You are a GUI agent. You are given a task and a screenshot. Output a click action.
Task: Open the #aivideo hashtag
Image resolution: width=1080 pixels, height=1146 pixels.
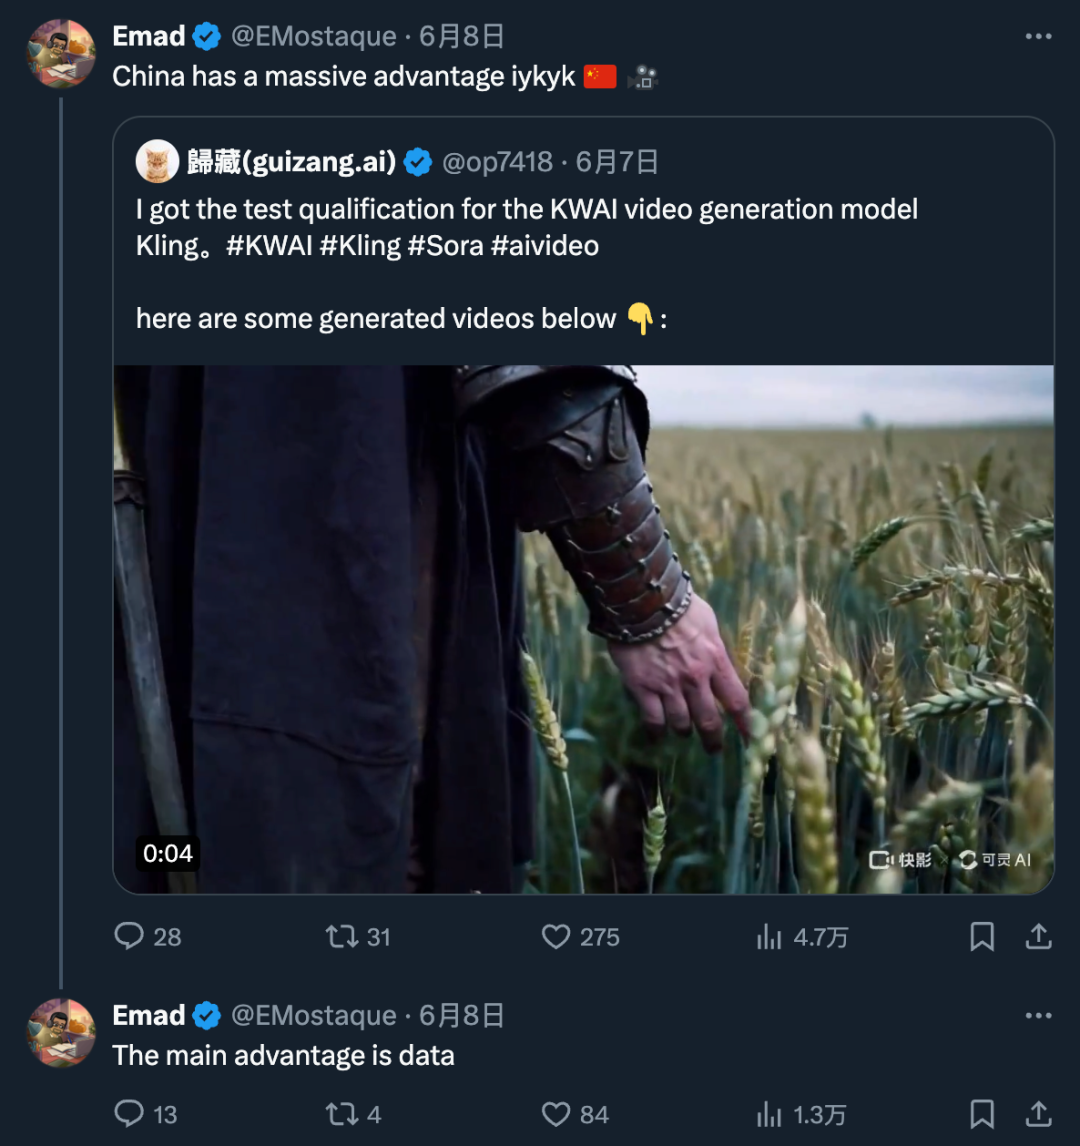(x=545, y=246)
